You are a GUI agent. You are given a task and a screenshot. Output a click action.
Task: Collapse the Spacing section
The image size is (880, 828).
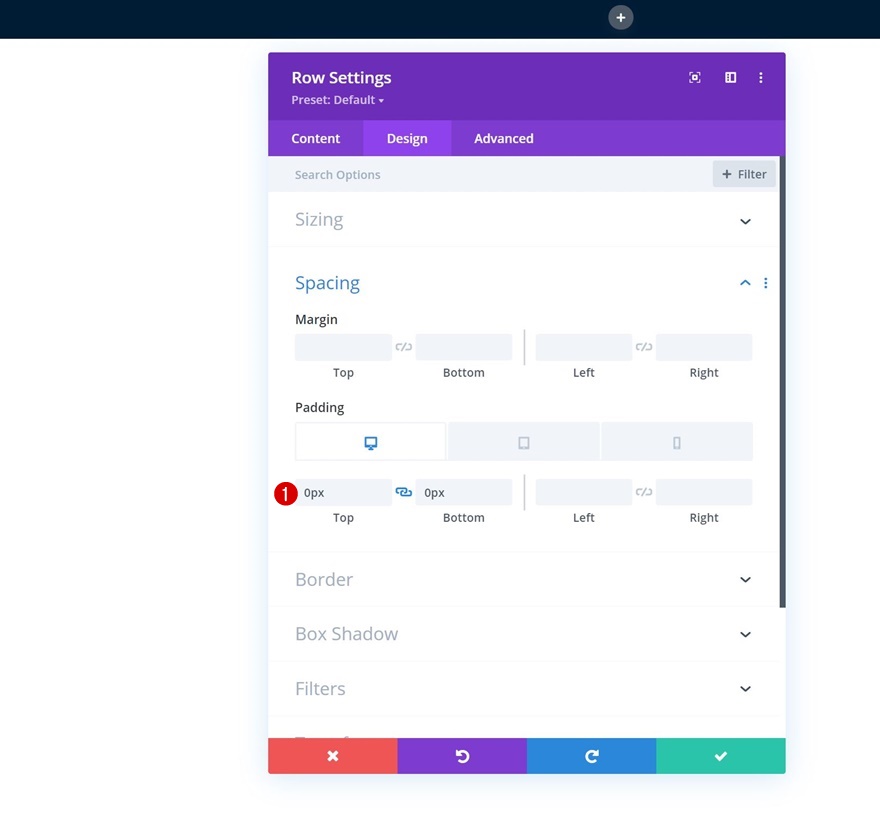pos(745,283)
